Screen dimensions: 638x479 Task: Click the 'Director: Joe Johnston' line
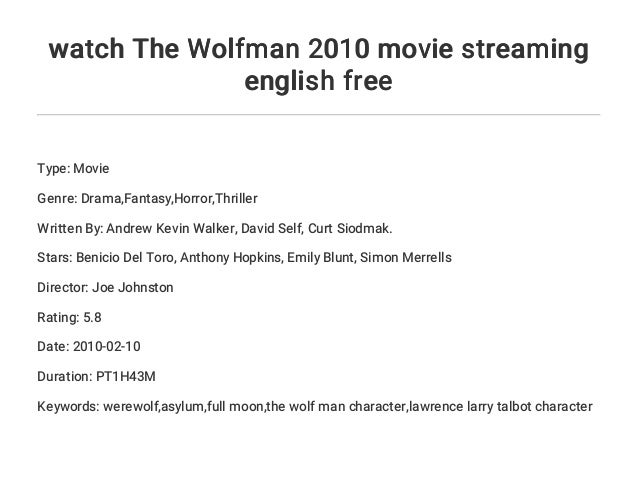click(105, 288)
